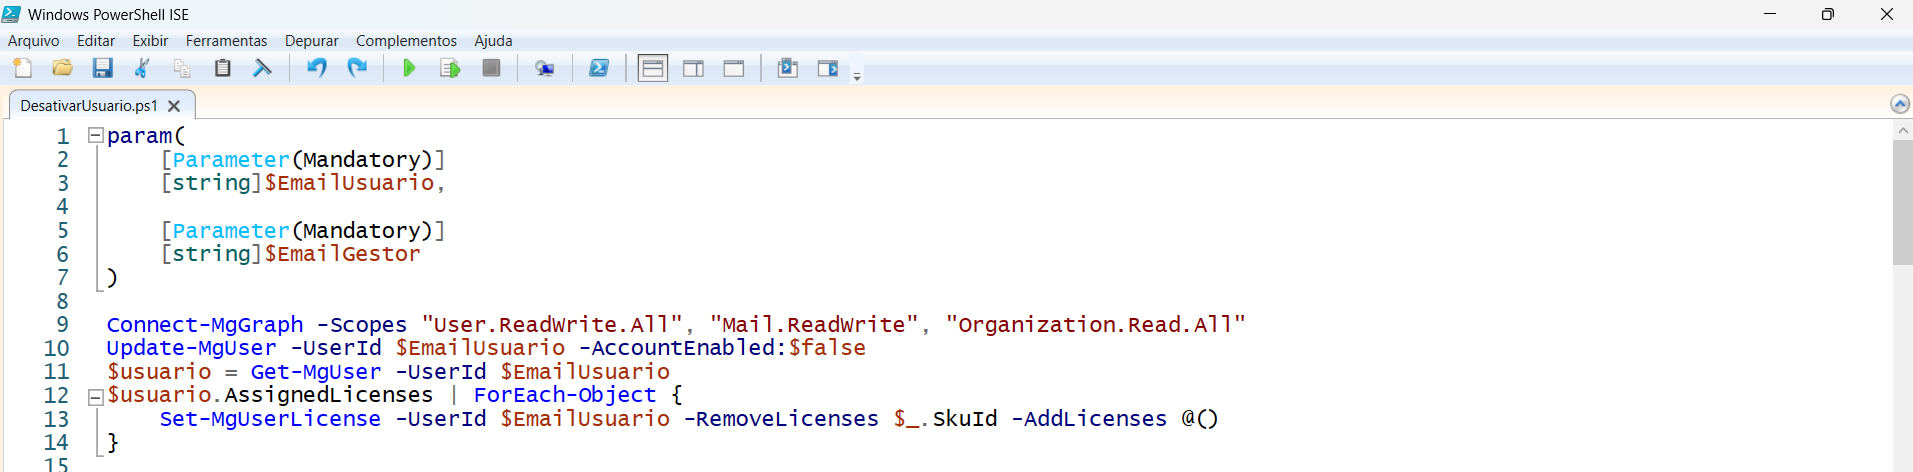This screenshot has height=472, width=1913.
Task: Cut selection with the scissors icon
Action: (x=142, y=68)
